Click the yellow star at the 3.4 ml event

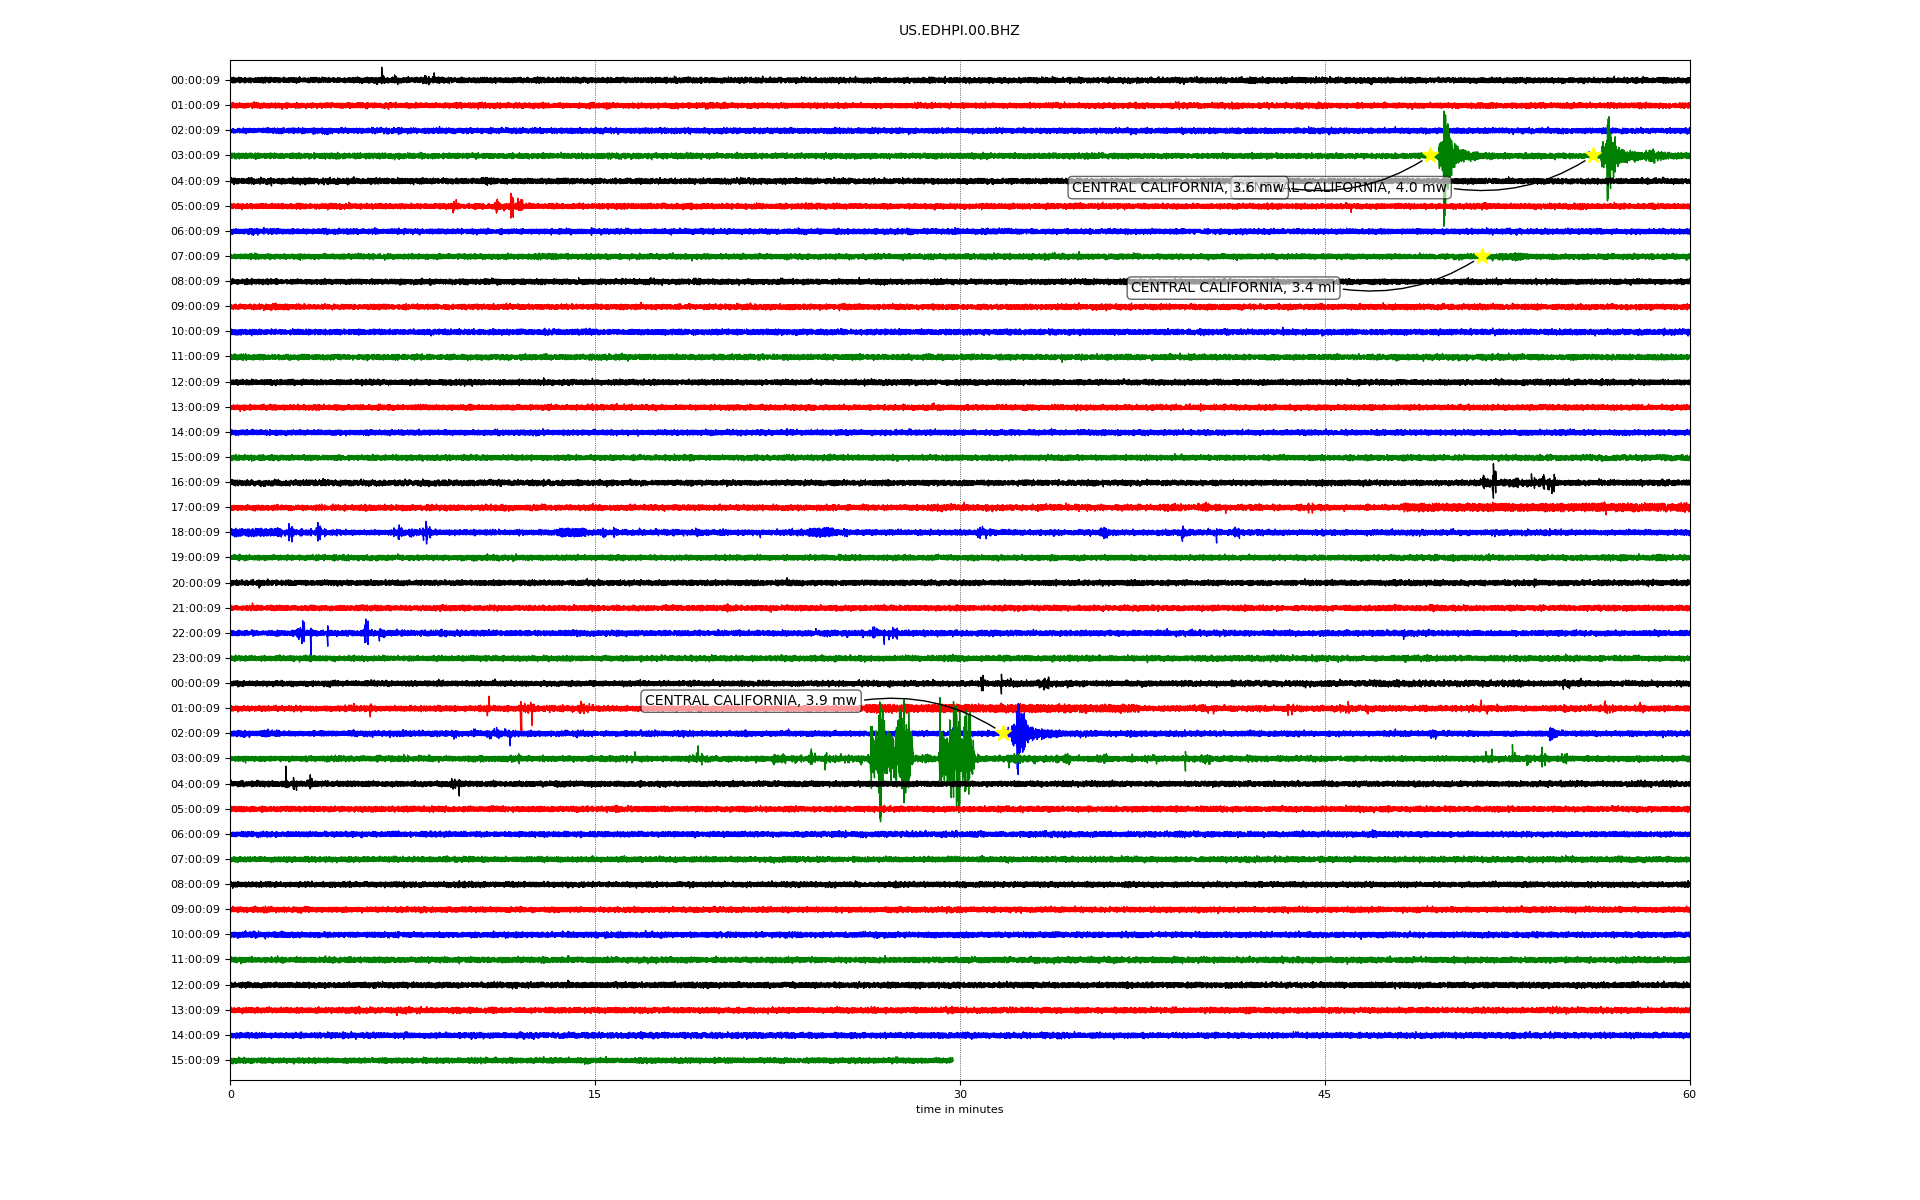[1482, 256]
